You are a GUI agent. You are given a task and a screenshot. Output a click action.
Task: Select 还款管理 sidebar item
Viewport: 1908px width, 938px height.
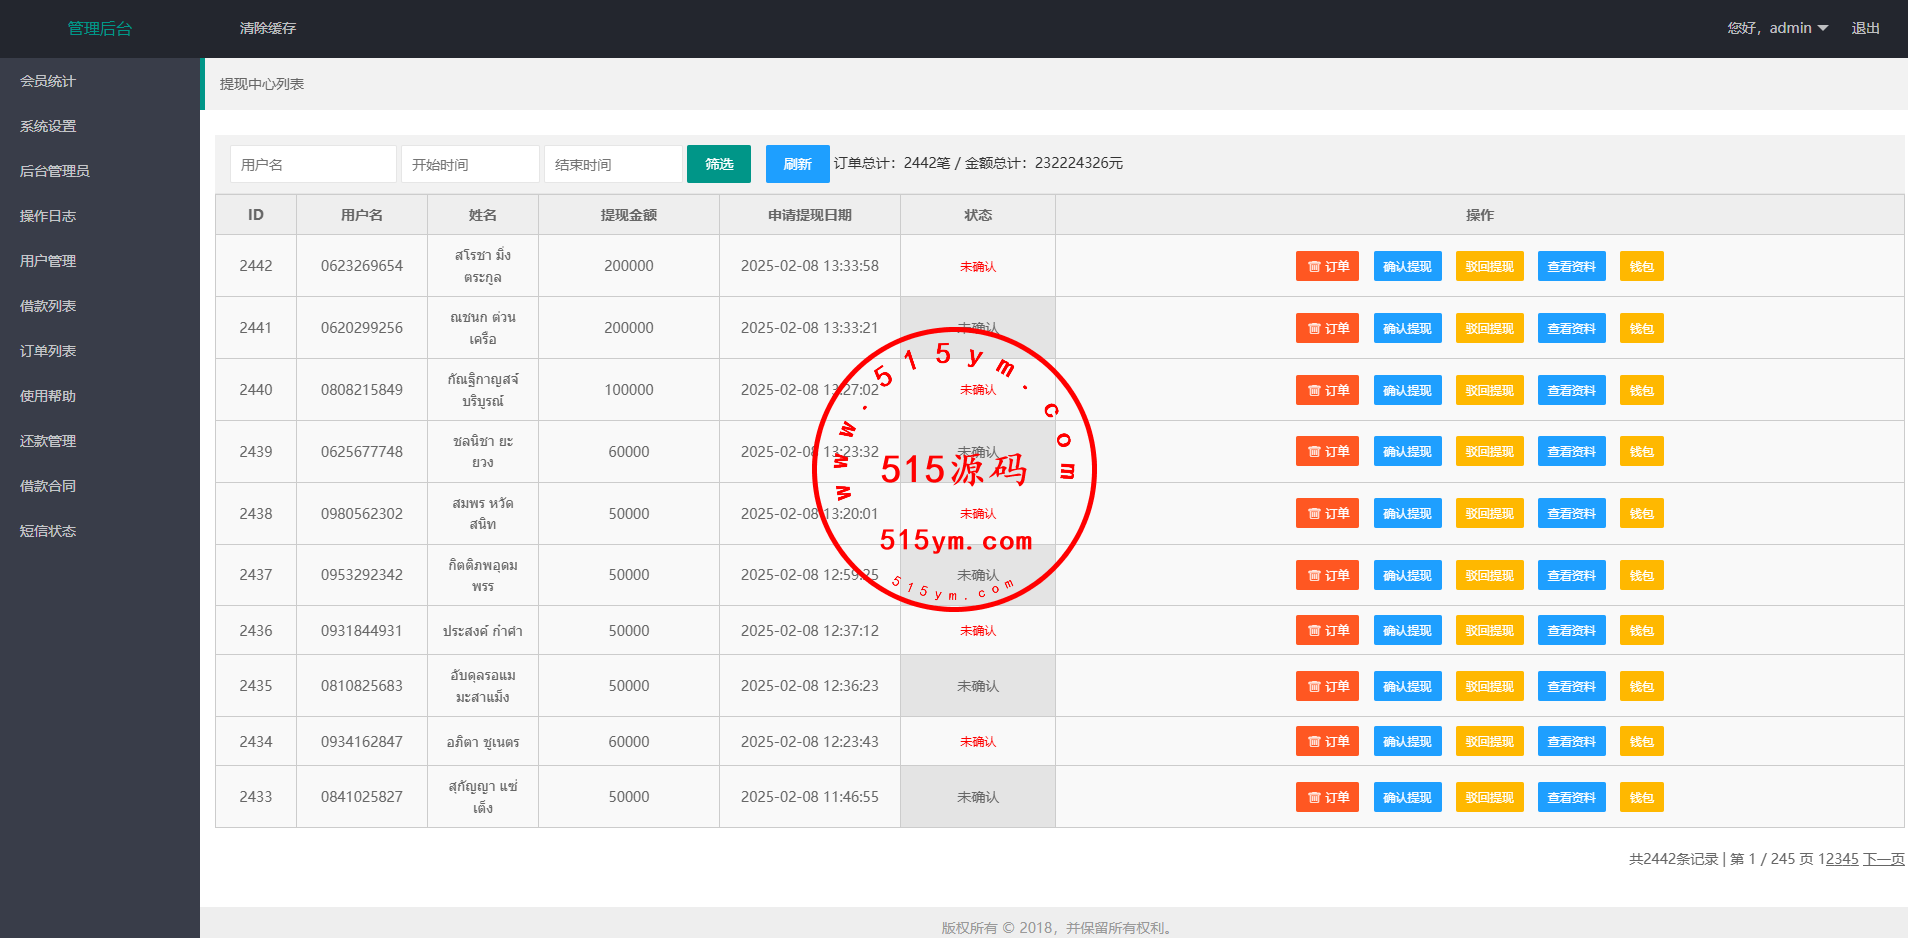pyautogui.click(x=48, y=441)
